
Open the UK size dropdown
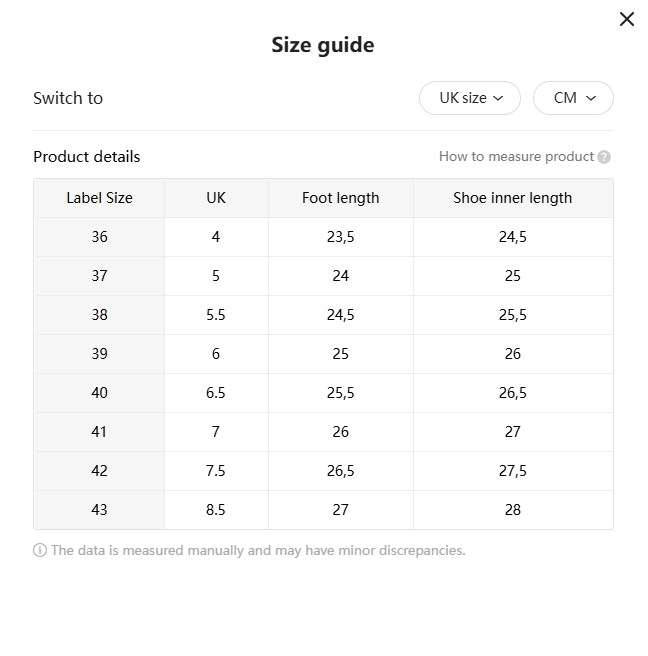pyautogui.click(x=469, y=98)
